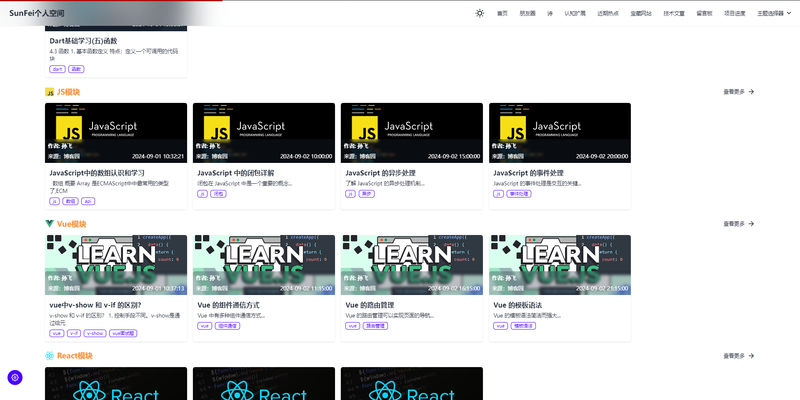This screenshot has height=400, width=800.
Task: Select 近期热点 in the top navigation
Action: coord(608,13)
